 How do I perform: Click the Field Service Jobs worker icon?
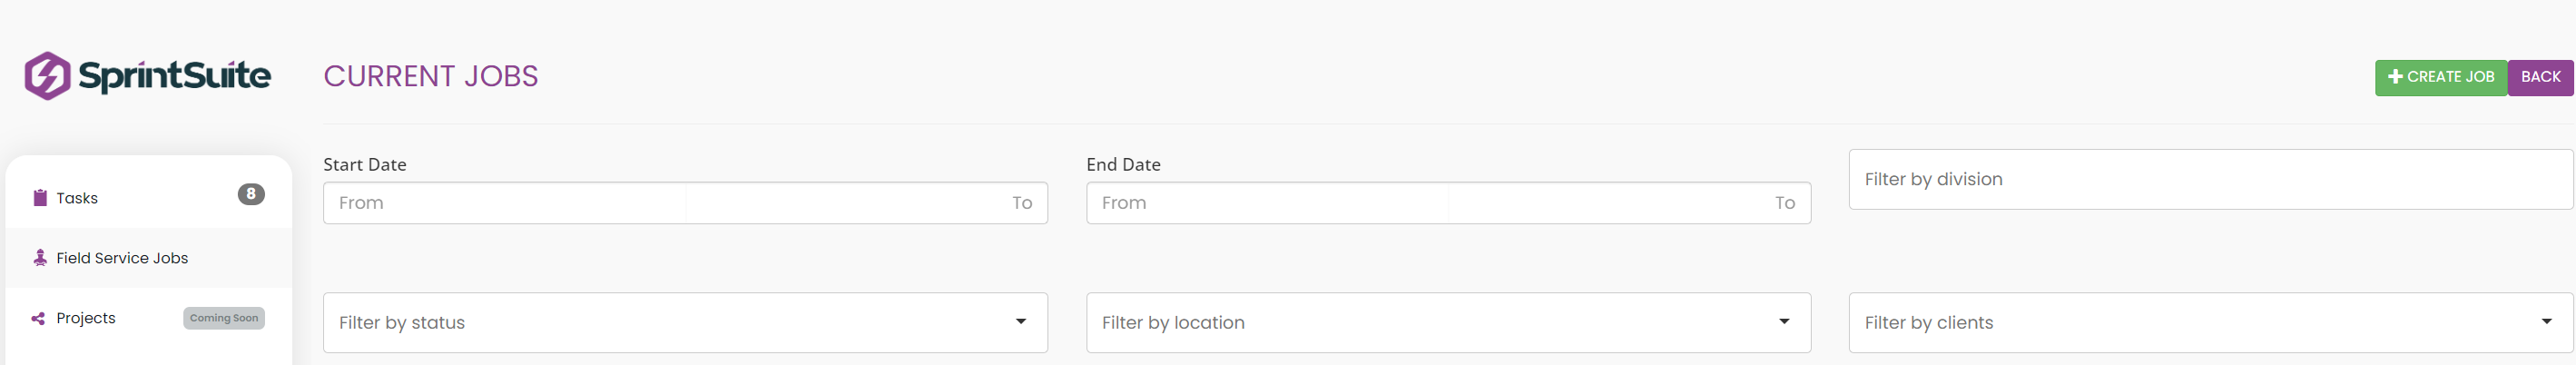tap(40, 258)
